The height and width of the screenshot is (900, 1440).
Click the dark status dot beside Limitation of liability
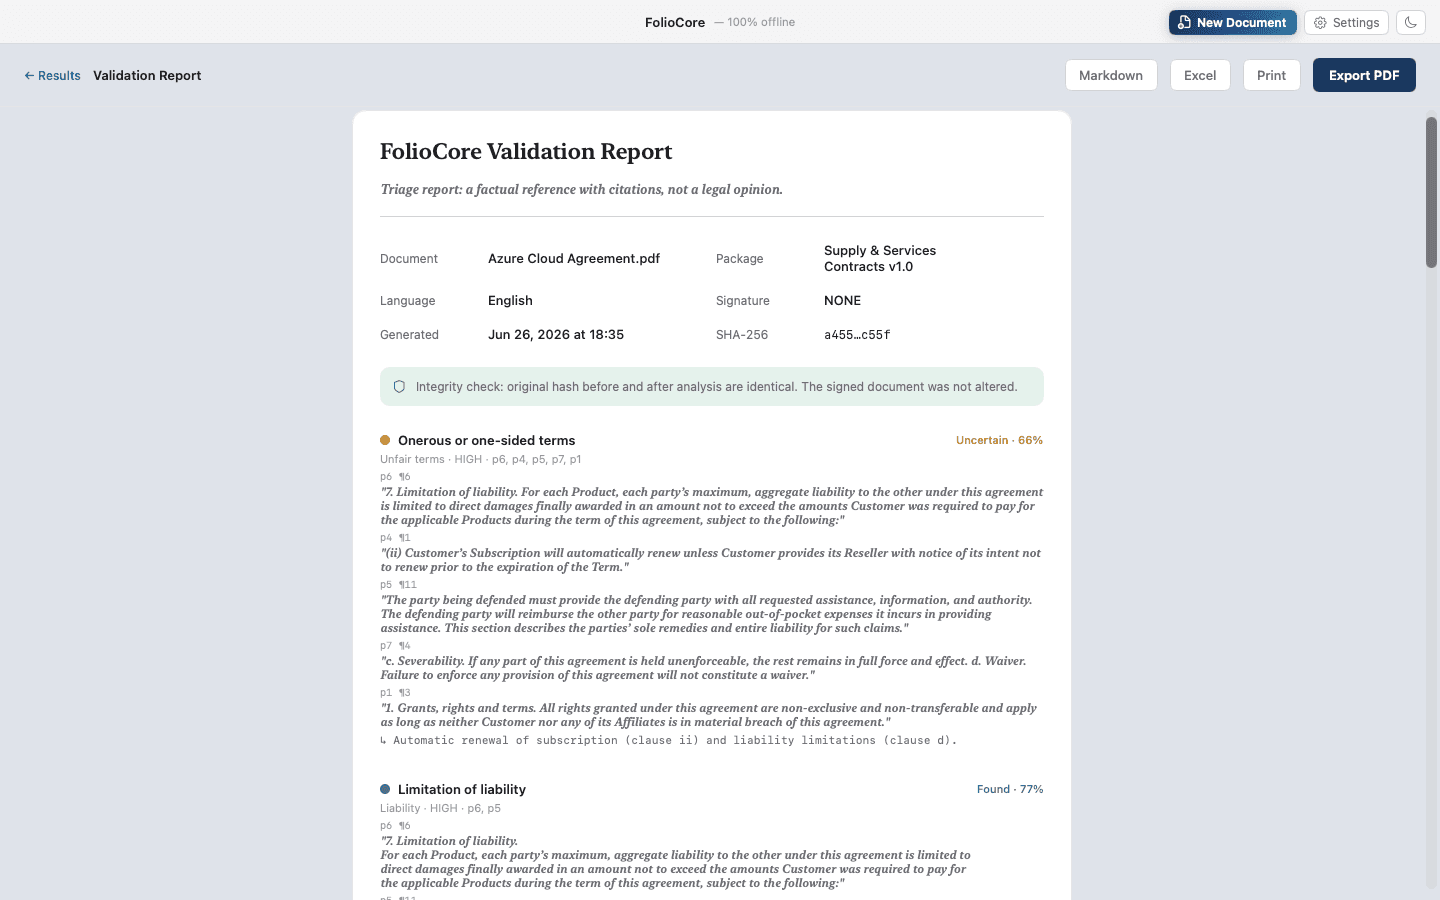(x=385, y=789)
